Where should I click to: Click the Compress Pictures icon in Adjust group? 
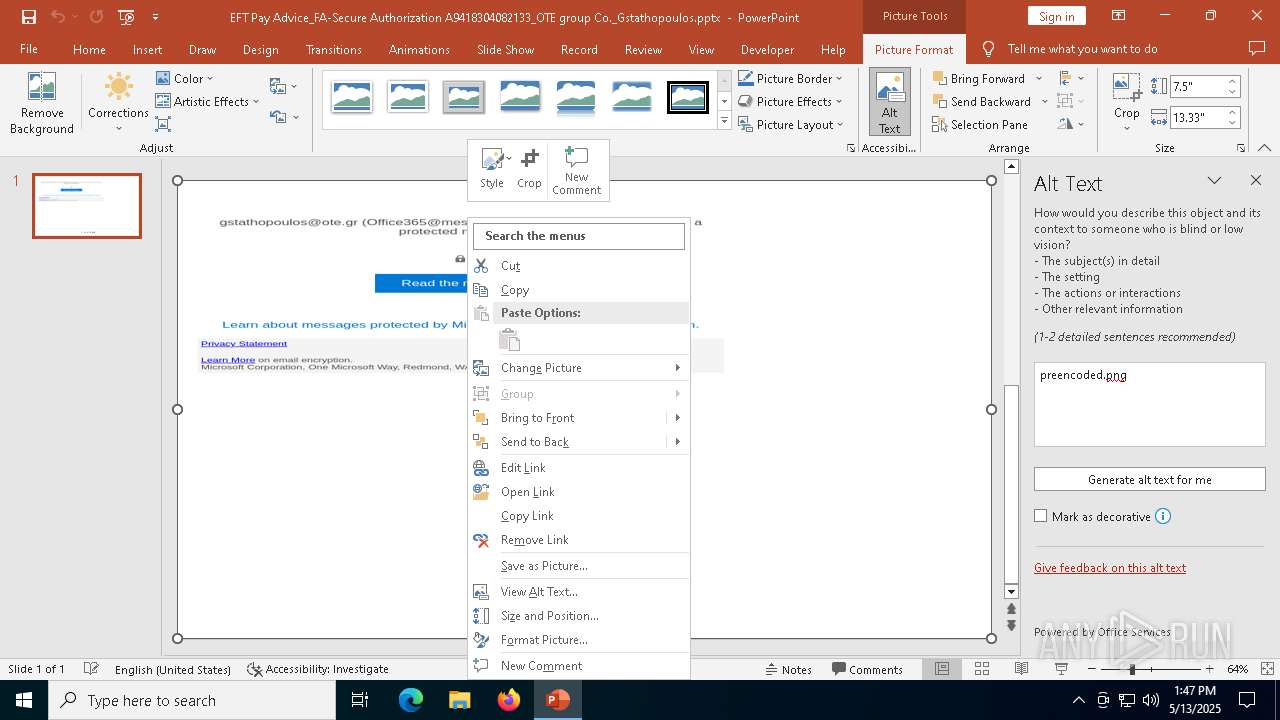(x=163, y=124)
